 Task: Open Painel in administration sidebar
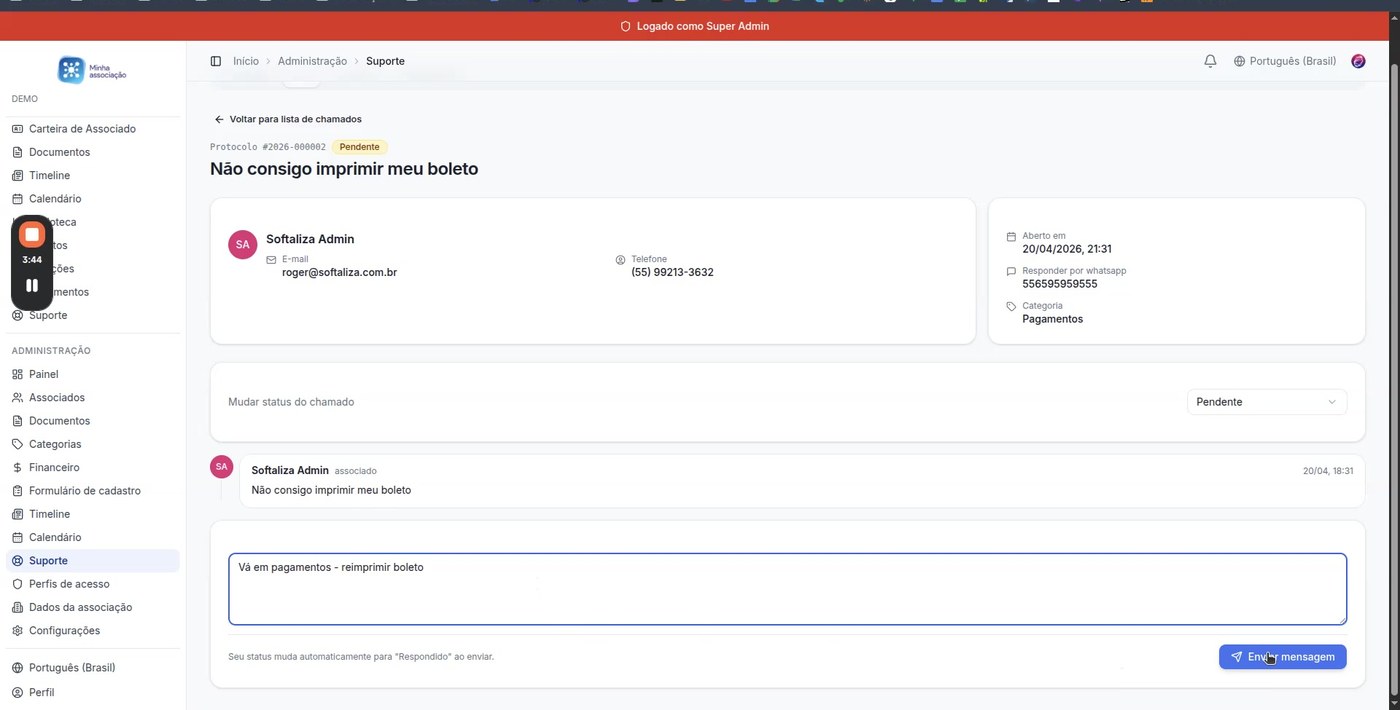[x=43, y=374]
